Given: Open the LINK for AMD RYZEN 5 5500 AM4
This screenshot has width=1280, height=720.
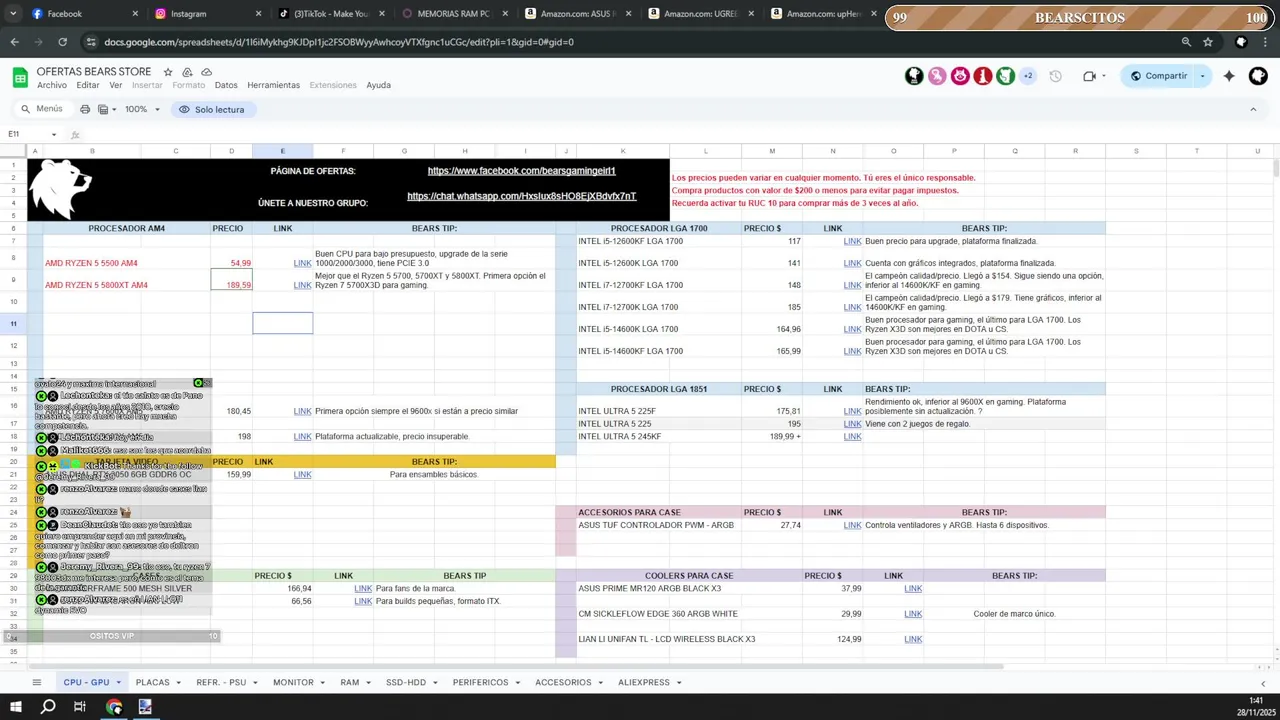Looking at the screenshot, I should [x=302, y=263].
